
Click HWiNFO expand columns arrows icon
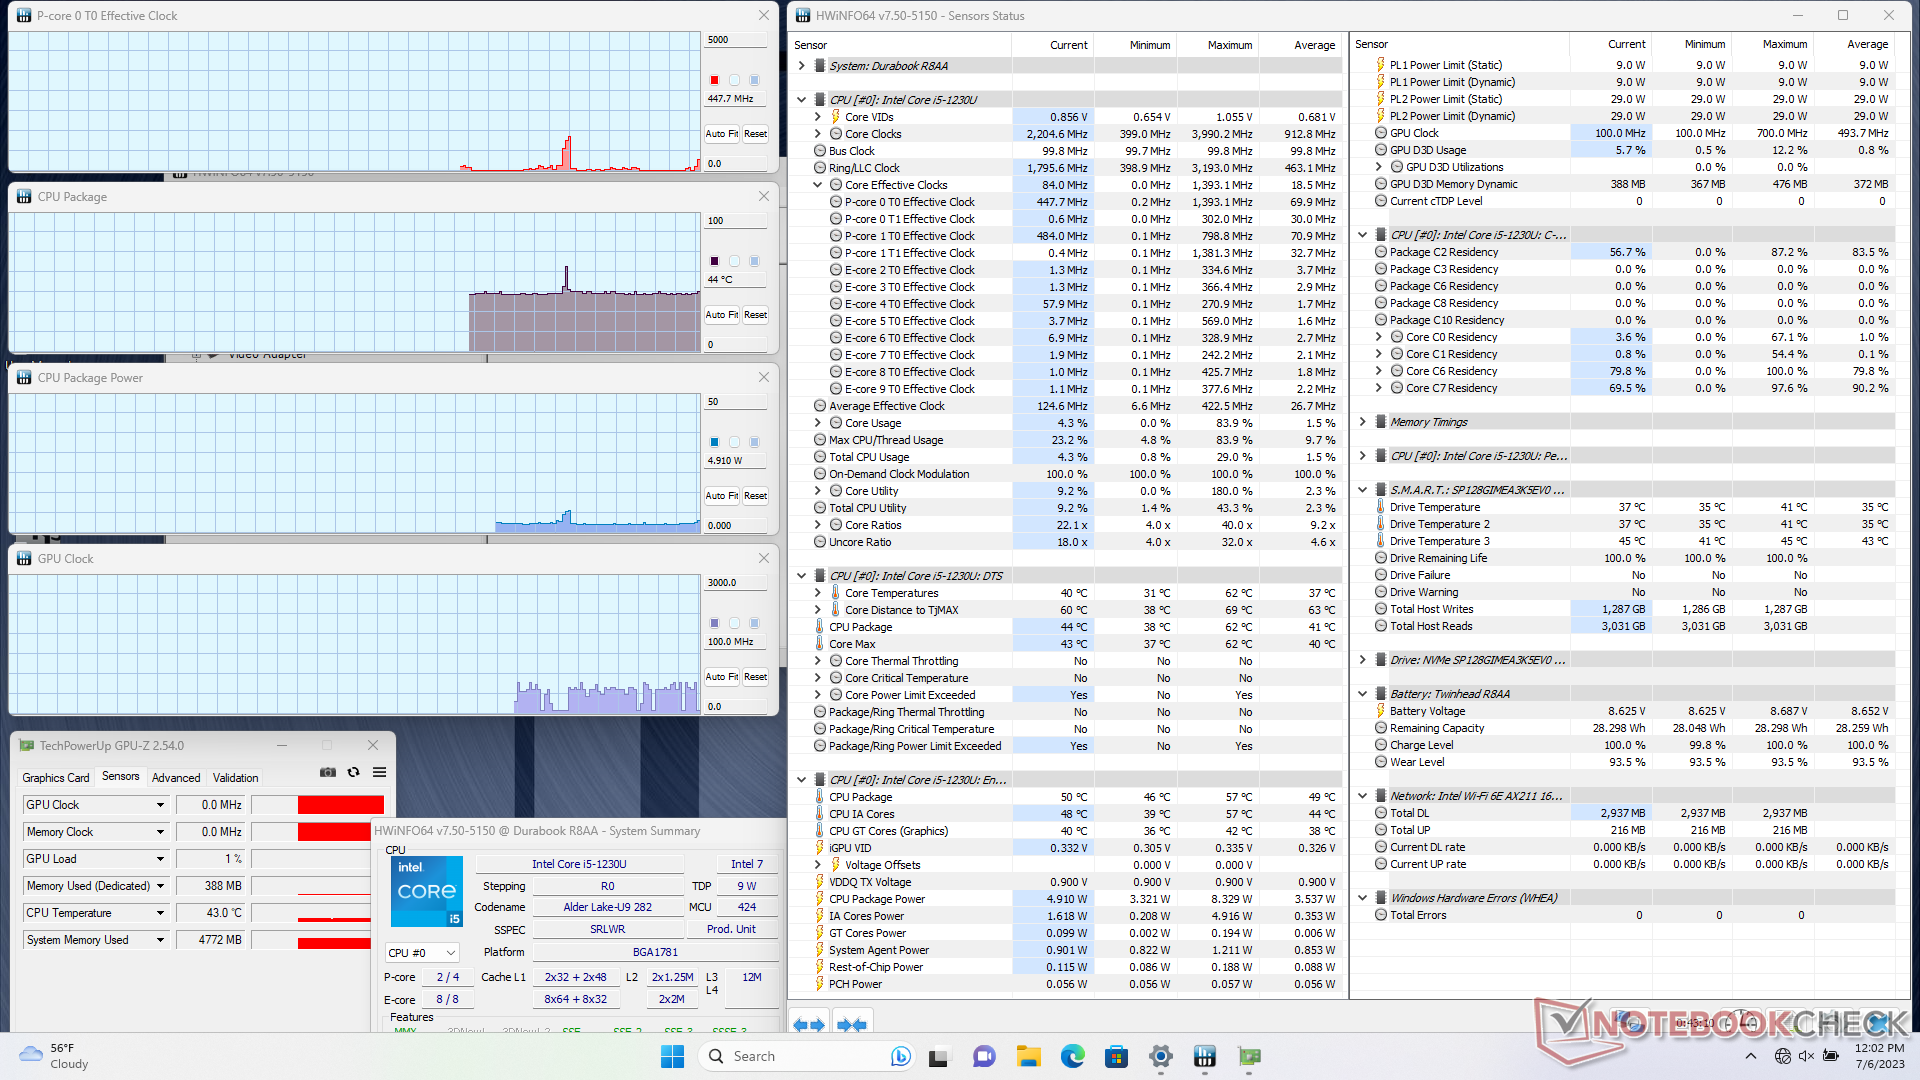tap(809, 1024)
